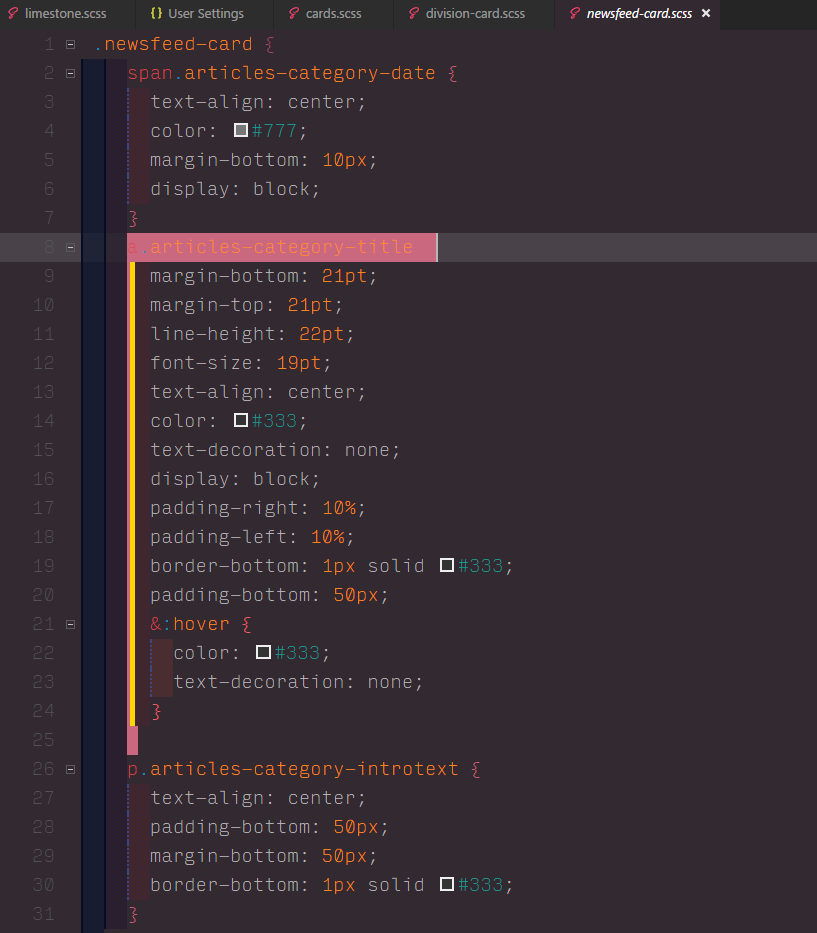The height and width of the screenshot is (933, 817).
Task: Click the color swatch next to #333 on line 14
Action: tap(240, 421)
